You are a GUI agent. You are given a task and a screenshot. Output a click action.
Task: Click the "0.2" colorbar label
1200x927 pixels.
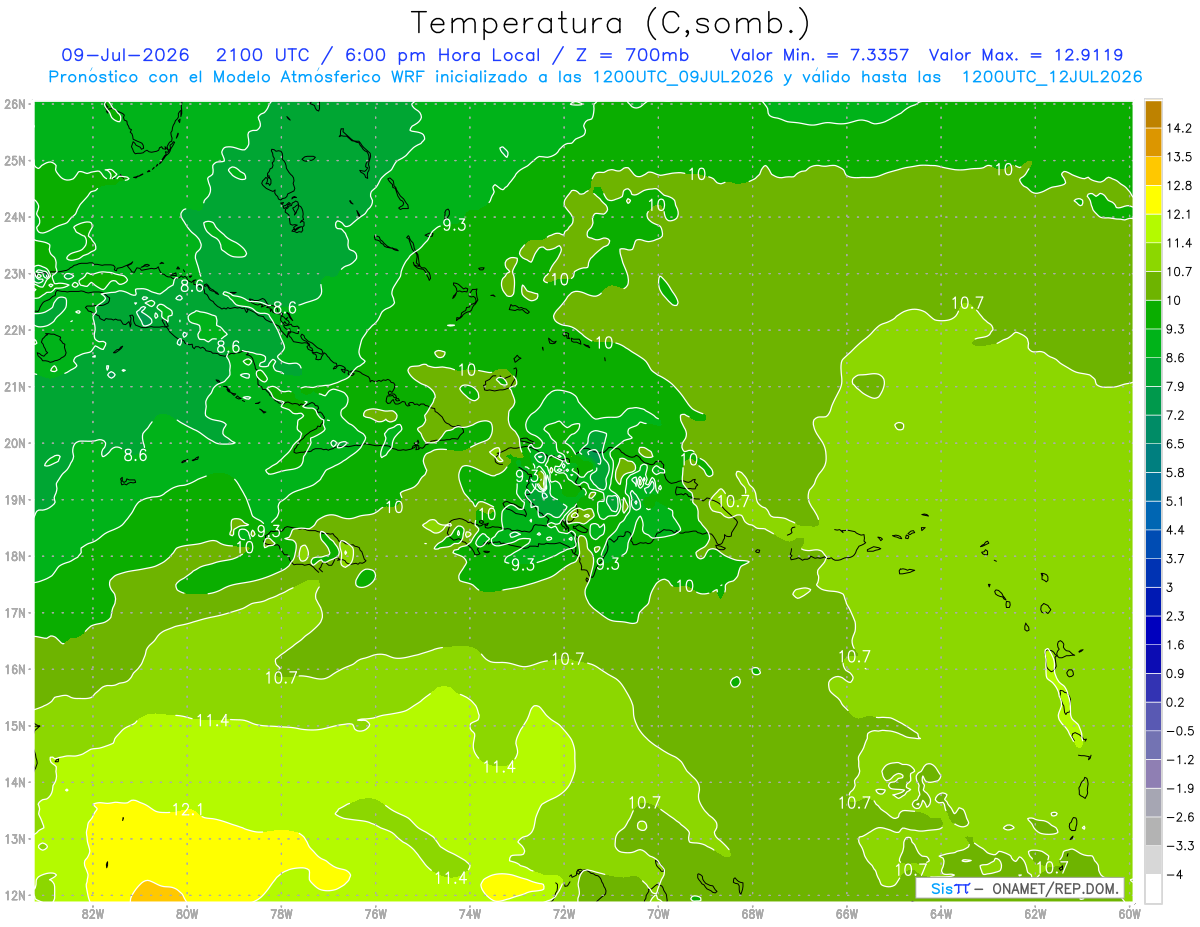[1175, 701]
